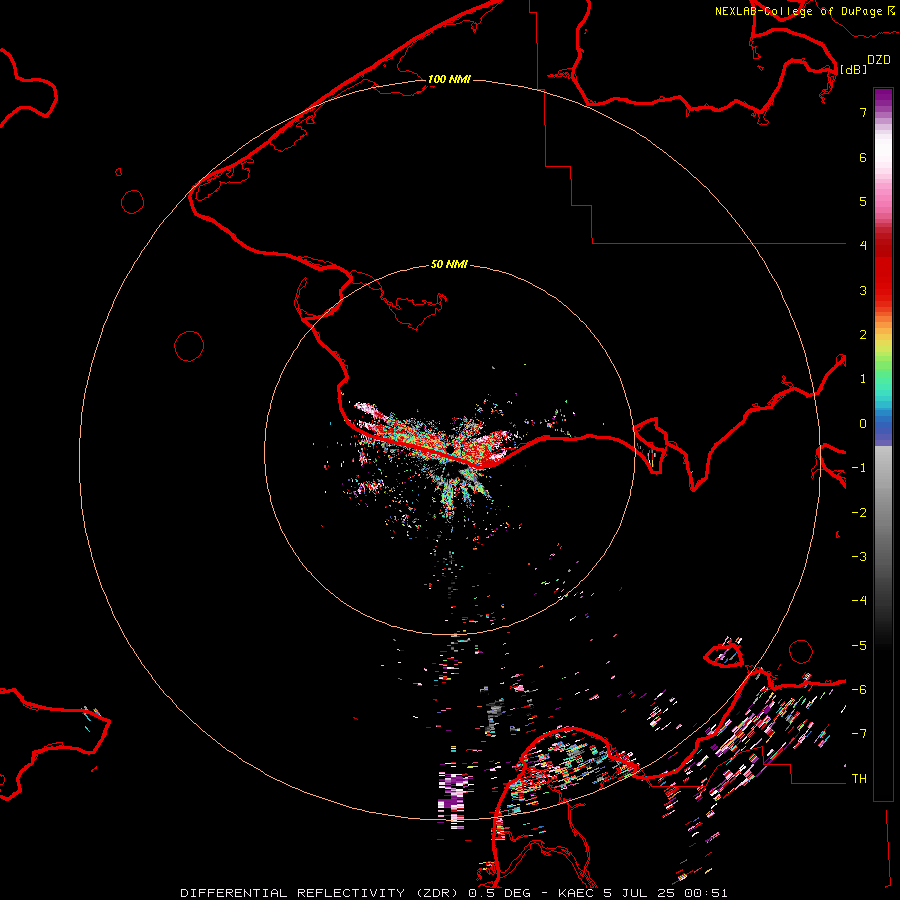The height and width of the screenshot is (900, 900).
Task: Click the 1 value on the dB scale
Action: pos(863,379)
